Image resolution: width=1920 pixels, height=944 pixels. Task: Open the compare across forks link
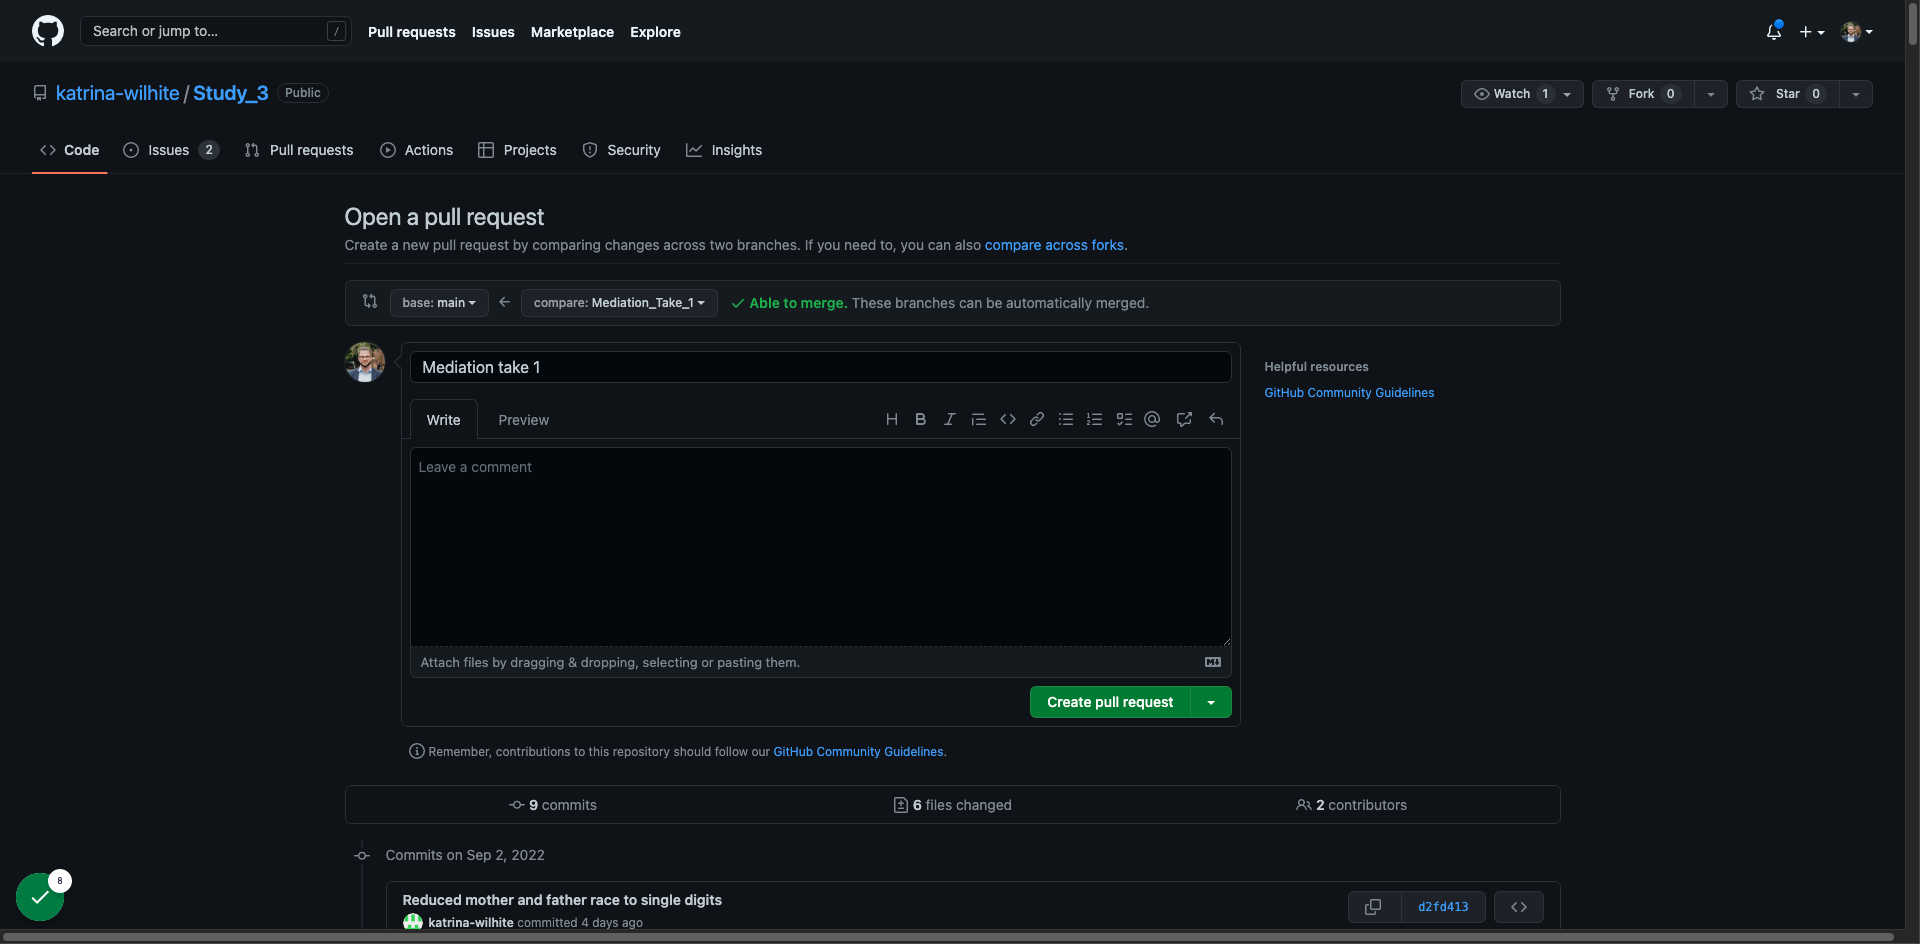[x=1054, y=245]
